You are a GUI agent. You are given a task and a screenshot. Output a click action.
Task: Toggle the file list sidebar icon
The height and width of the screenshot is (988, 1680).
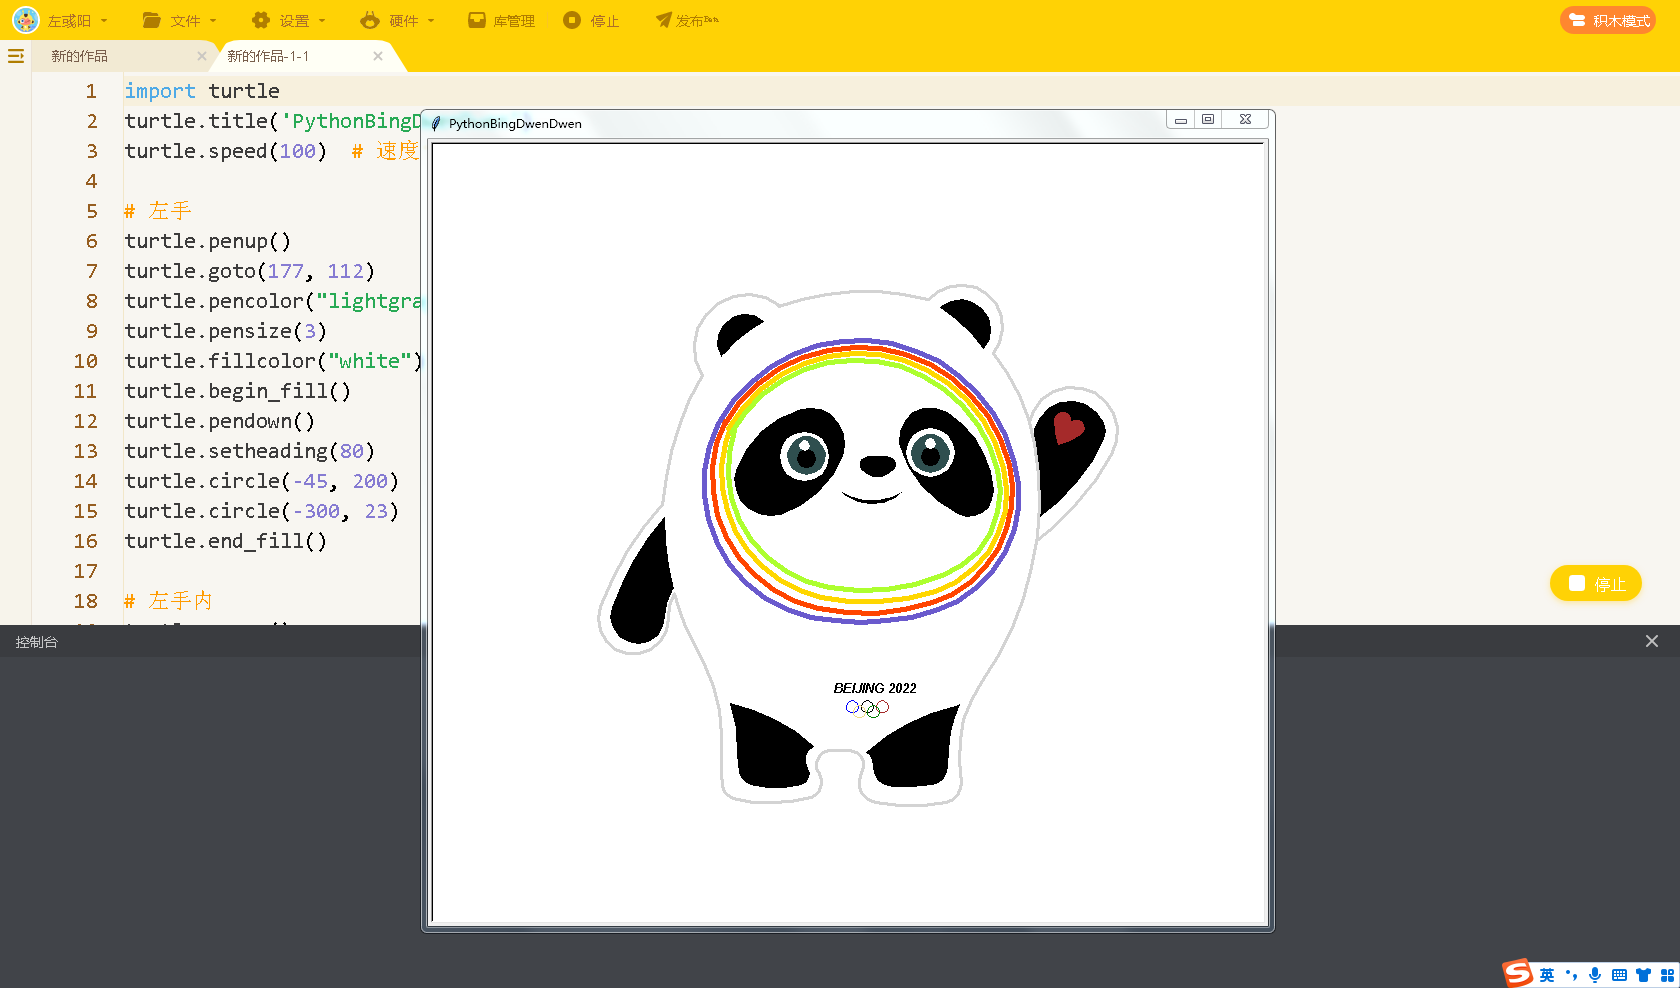tap(16, 57)
